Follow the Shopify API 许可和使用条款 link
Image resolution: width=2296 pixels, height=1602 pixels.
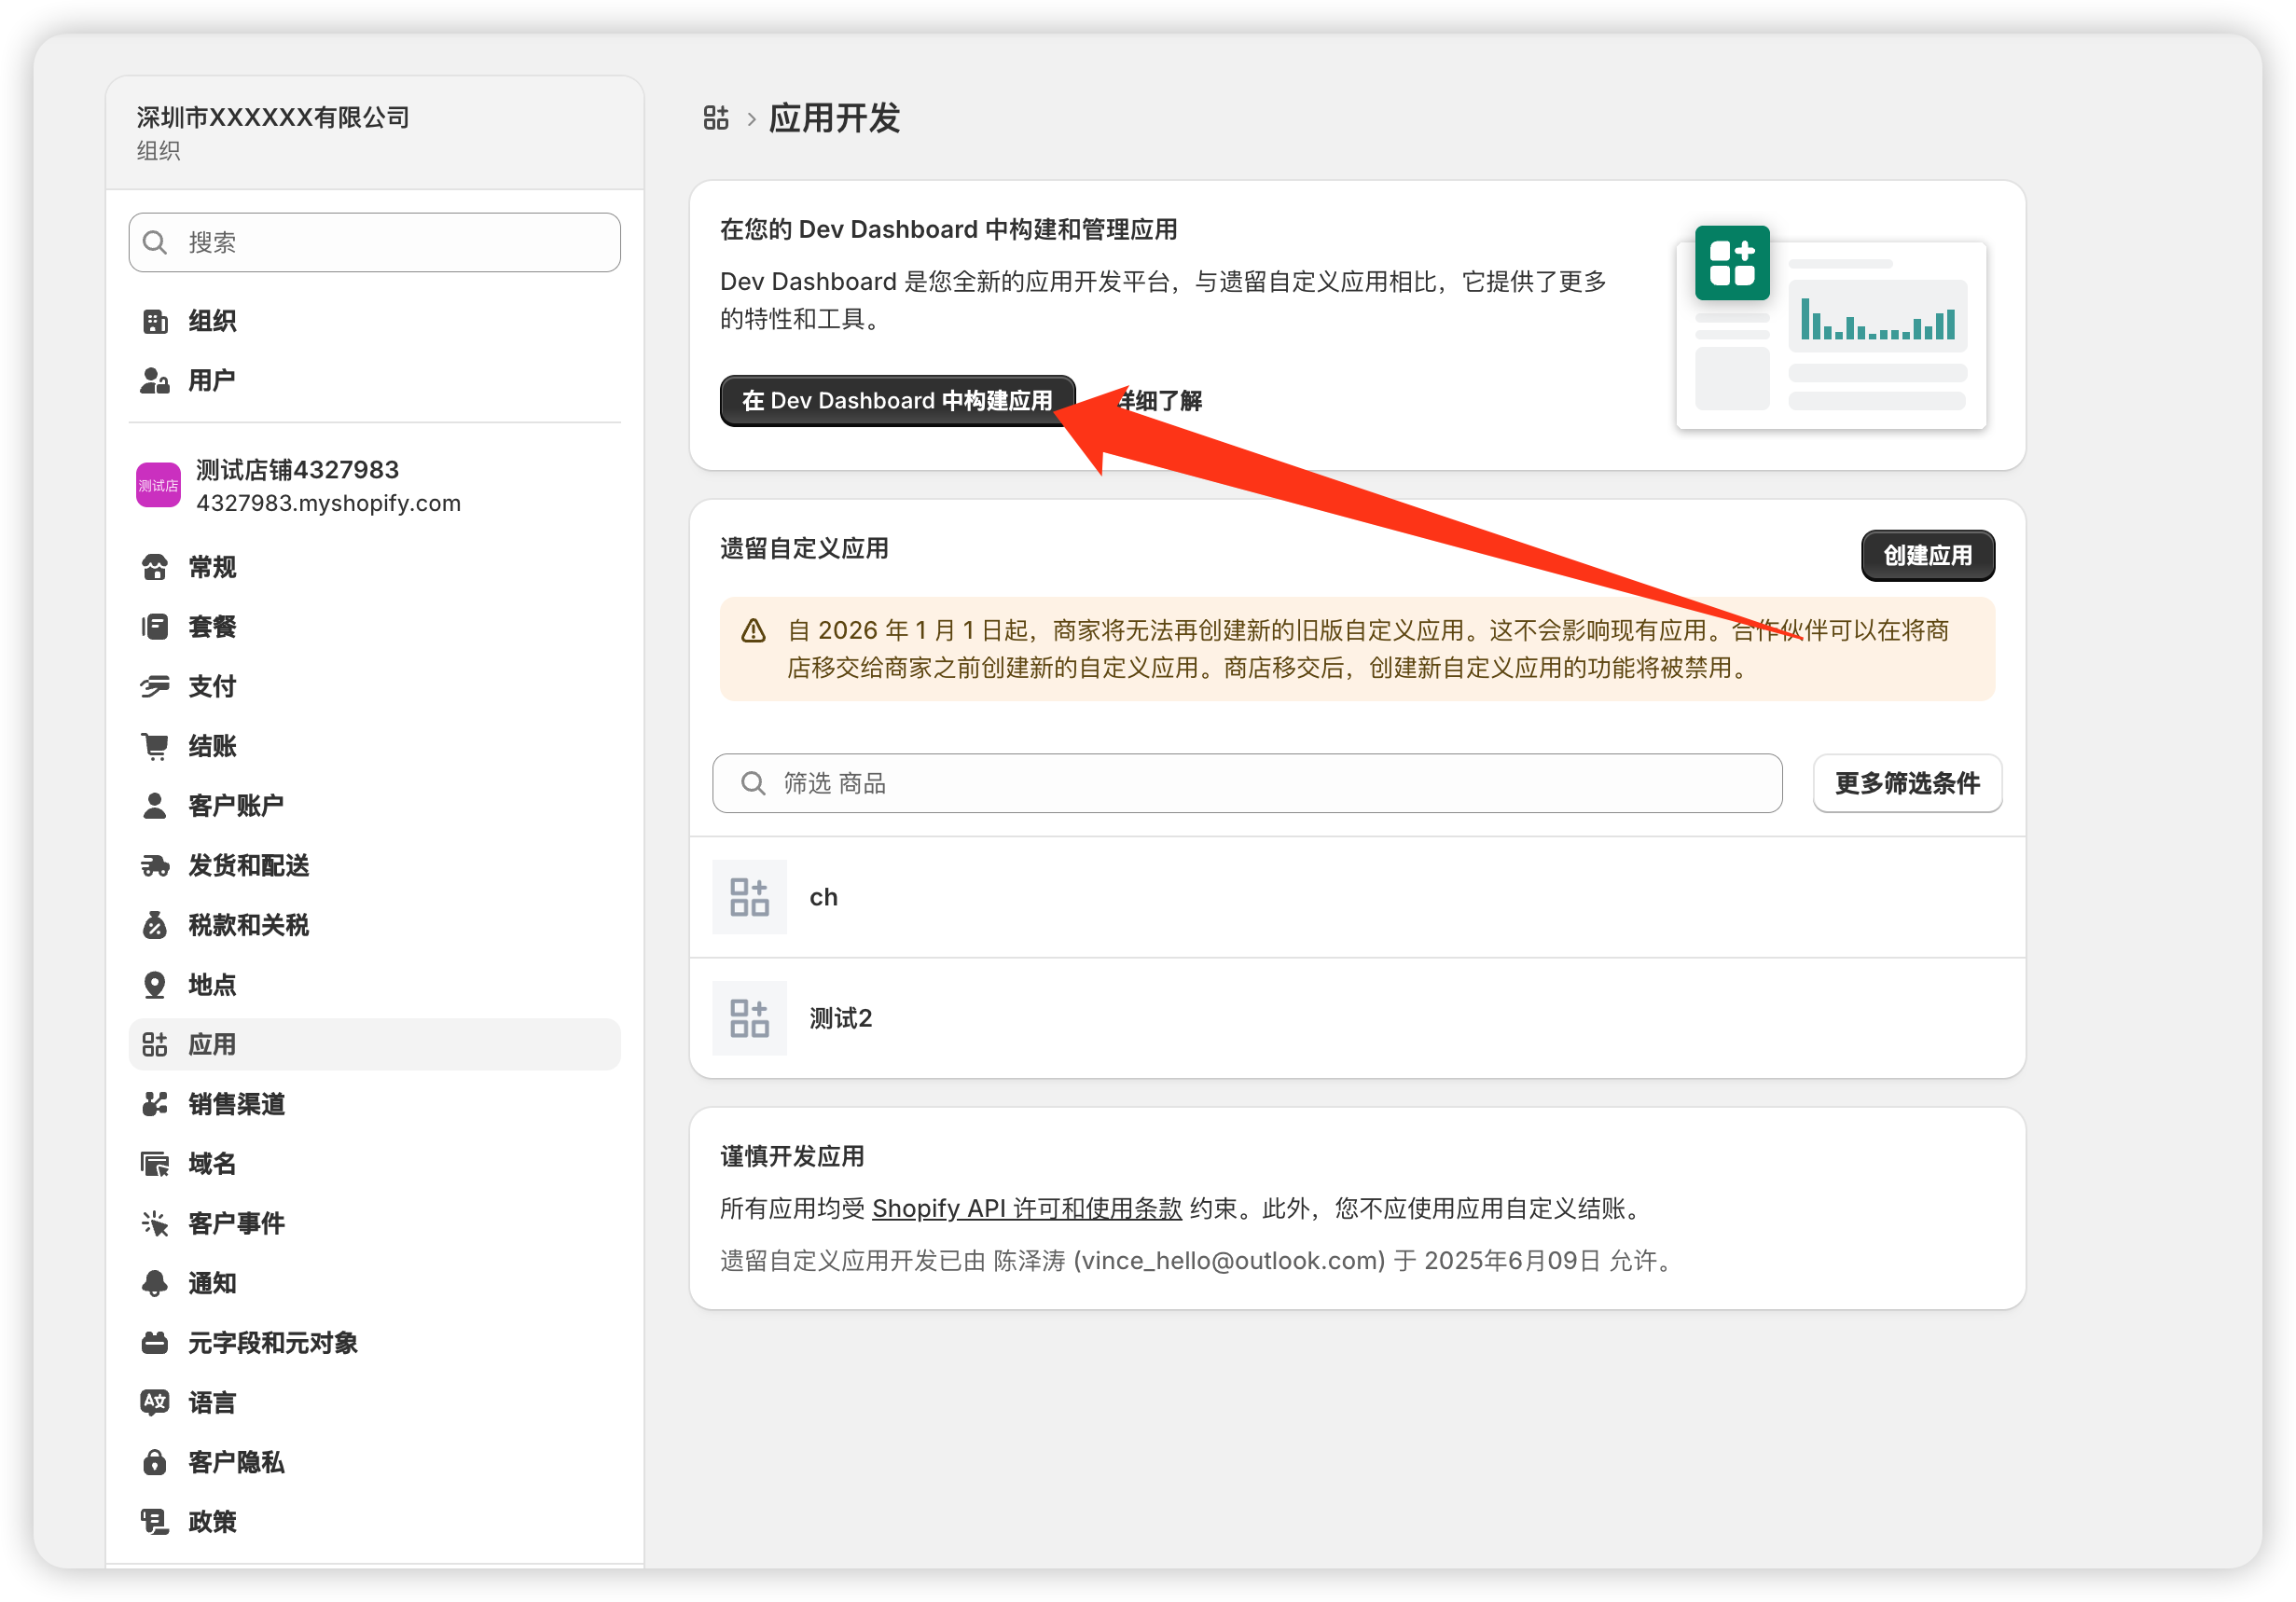(1027, 1209)
